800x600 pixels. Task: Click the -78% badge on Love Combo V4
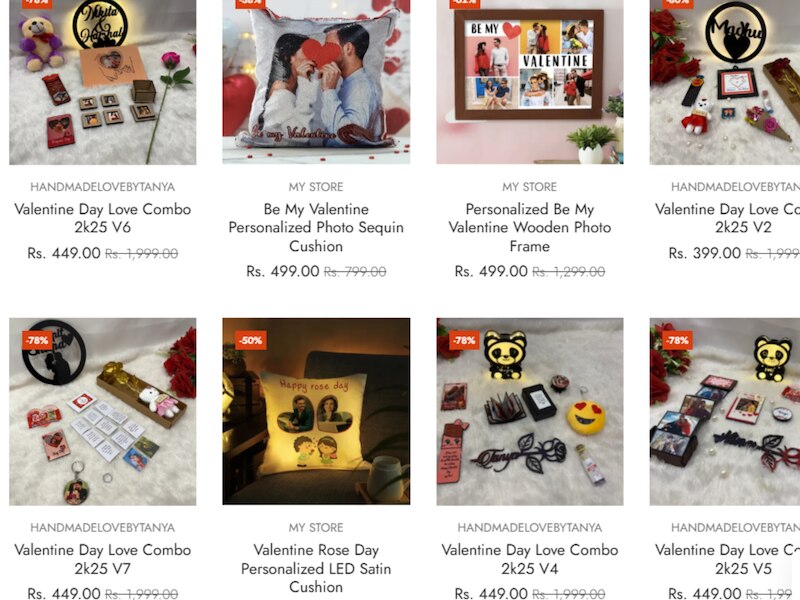click(x=464, y=340)
